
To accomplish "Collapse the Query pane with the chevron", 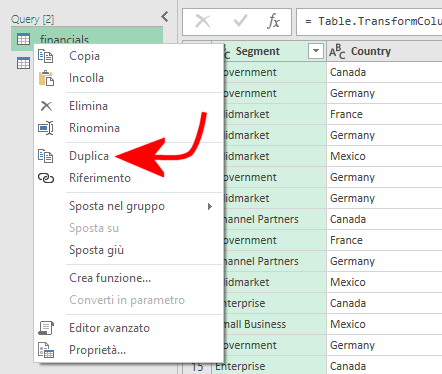I will click(165, 16).
